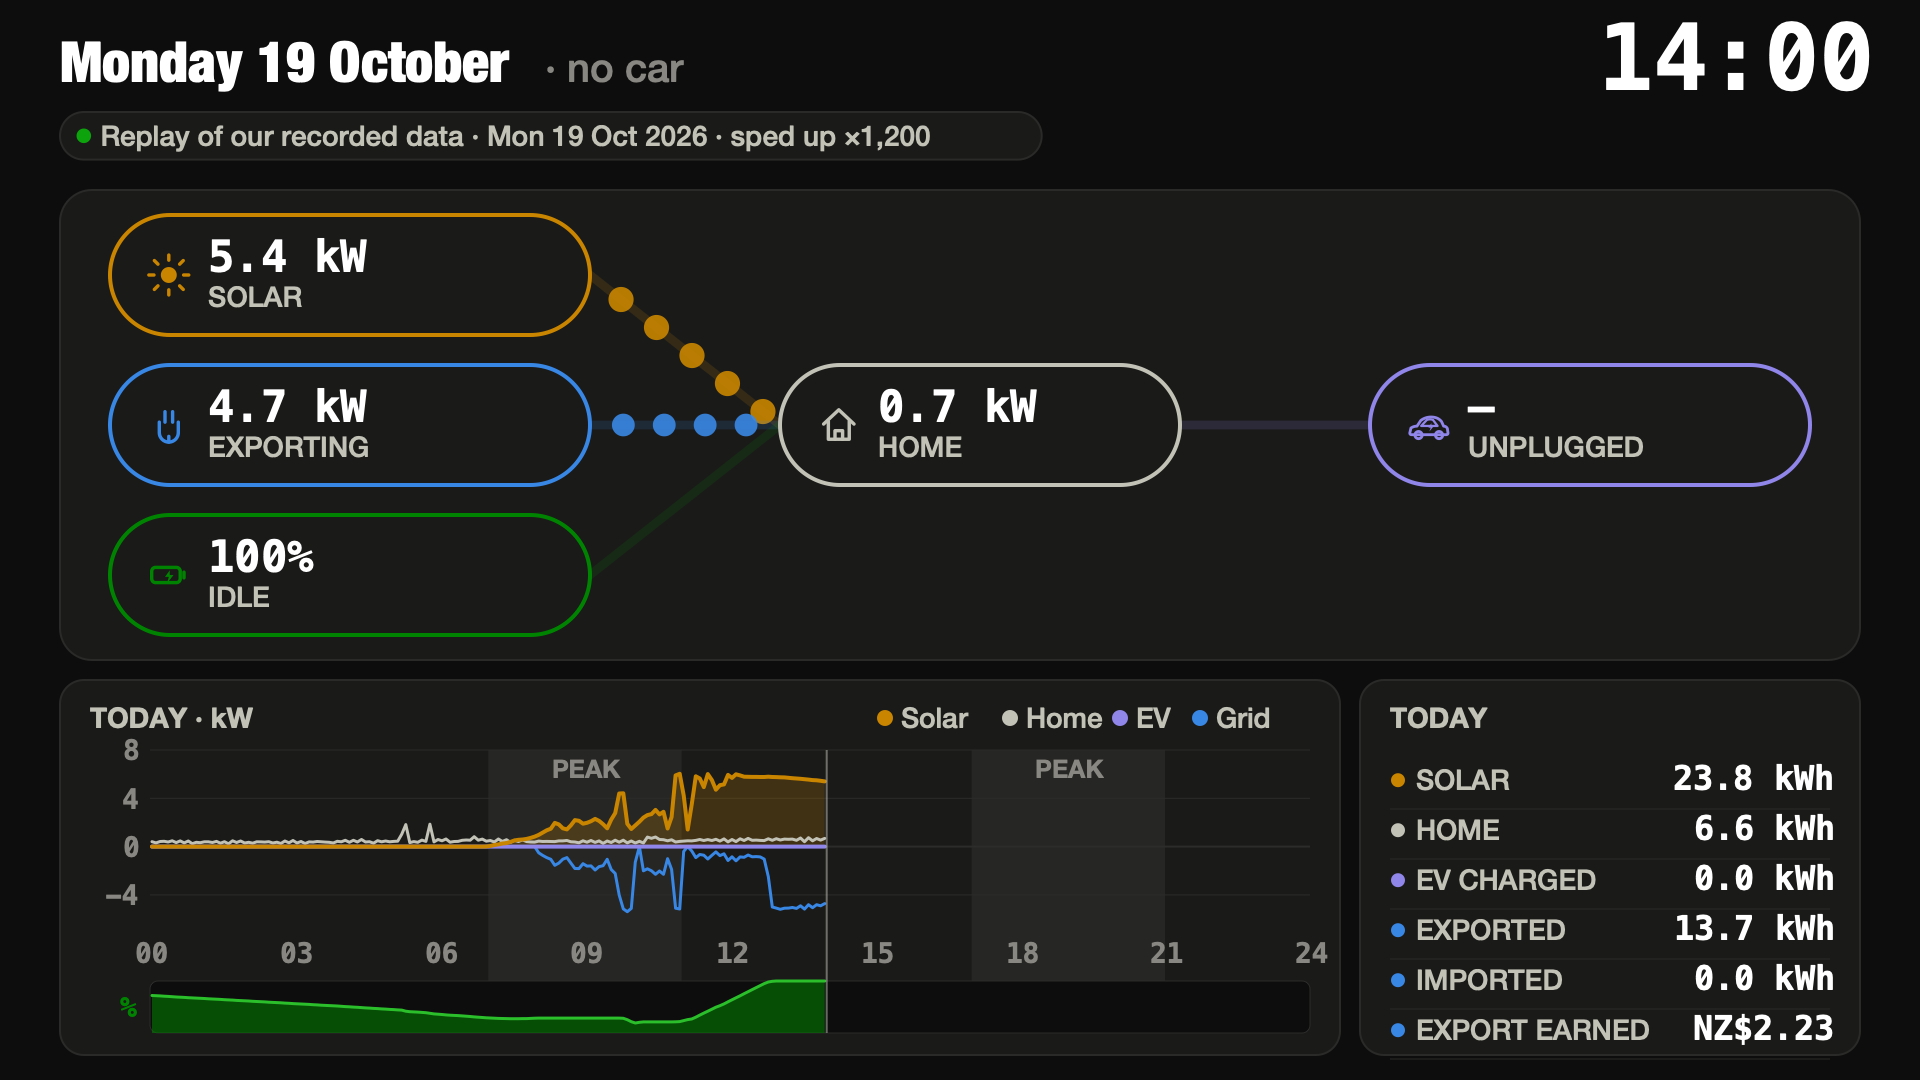The image size is (1920, 1080).
Task: Toggle the Solar legend entry on chart
Action: click(922, 718)
